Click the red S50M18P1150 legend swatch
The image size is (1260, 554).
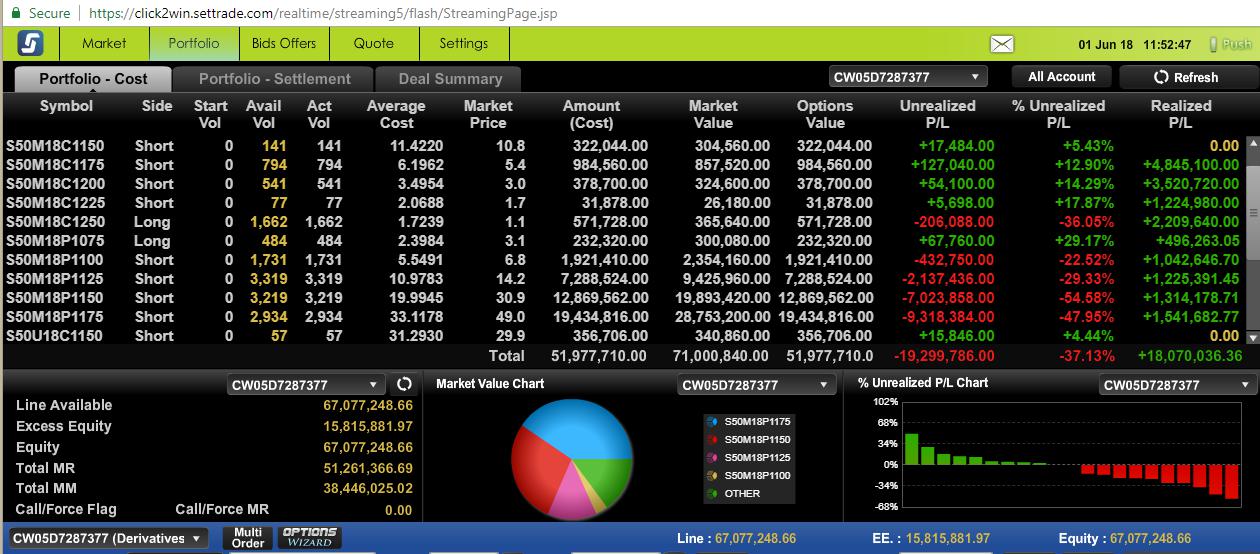pos(712,440)
